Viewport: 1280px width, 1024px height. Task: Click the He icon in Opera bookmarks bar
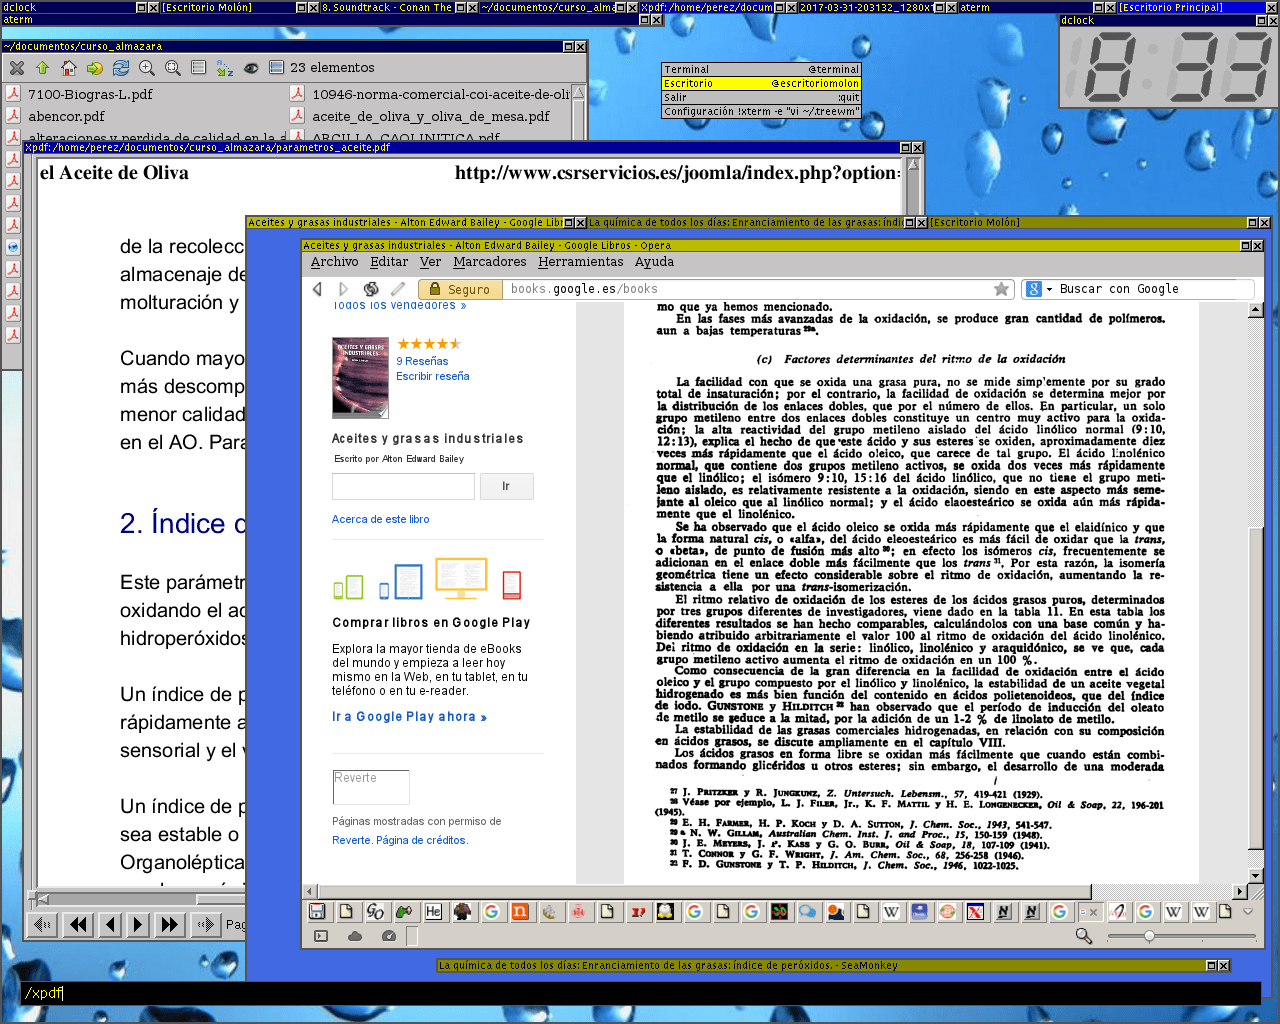[x=433, y=911]
